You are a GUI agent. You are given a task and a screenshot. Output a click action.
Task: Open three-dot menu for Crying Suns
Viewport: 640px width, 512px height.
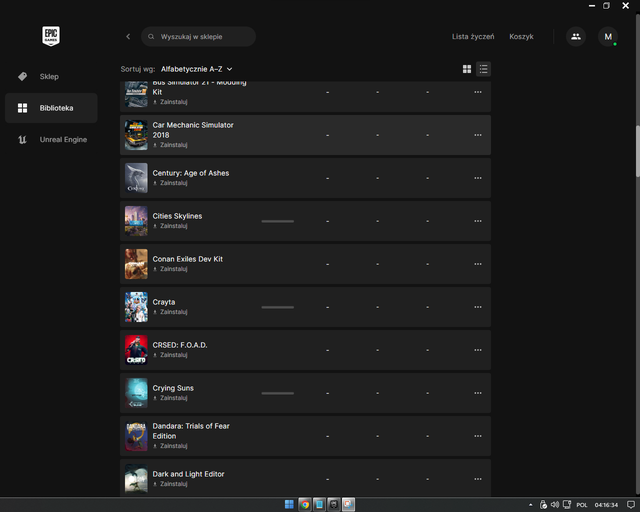click(x=478, y=393)
